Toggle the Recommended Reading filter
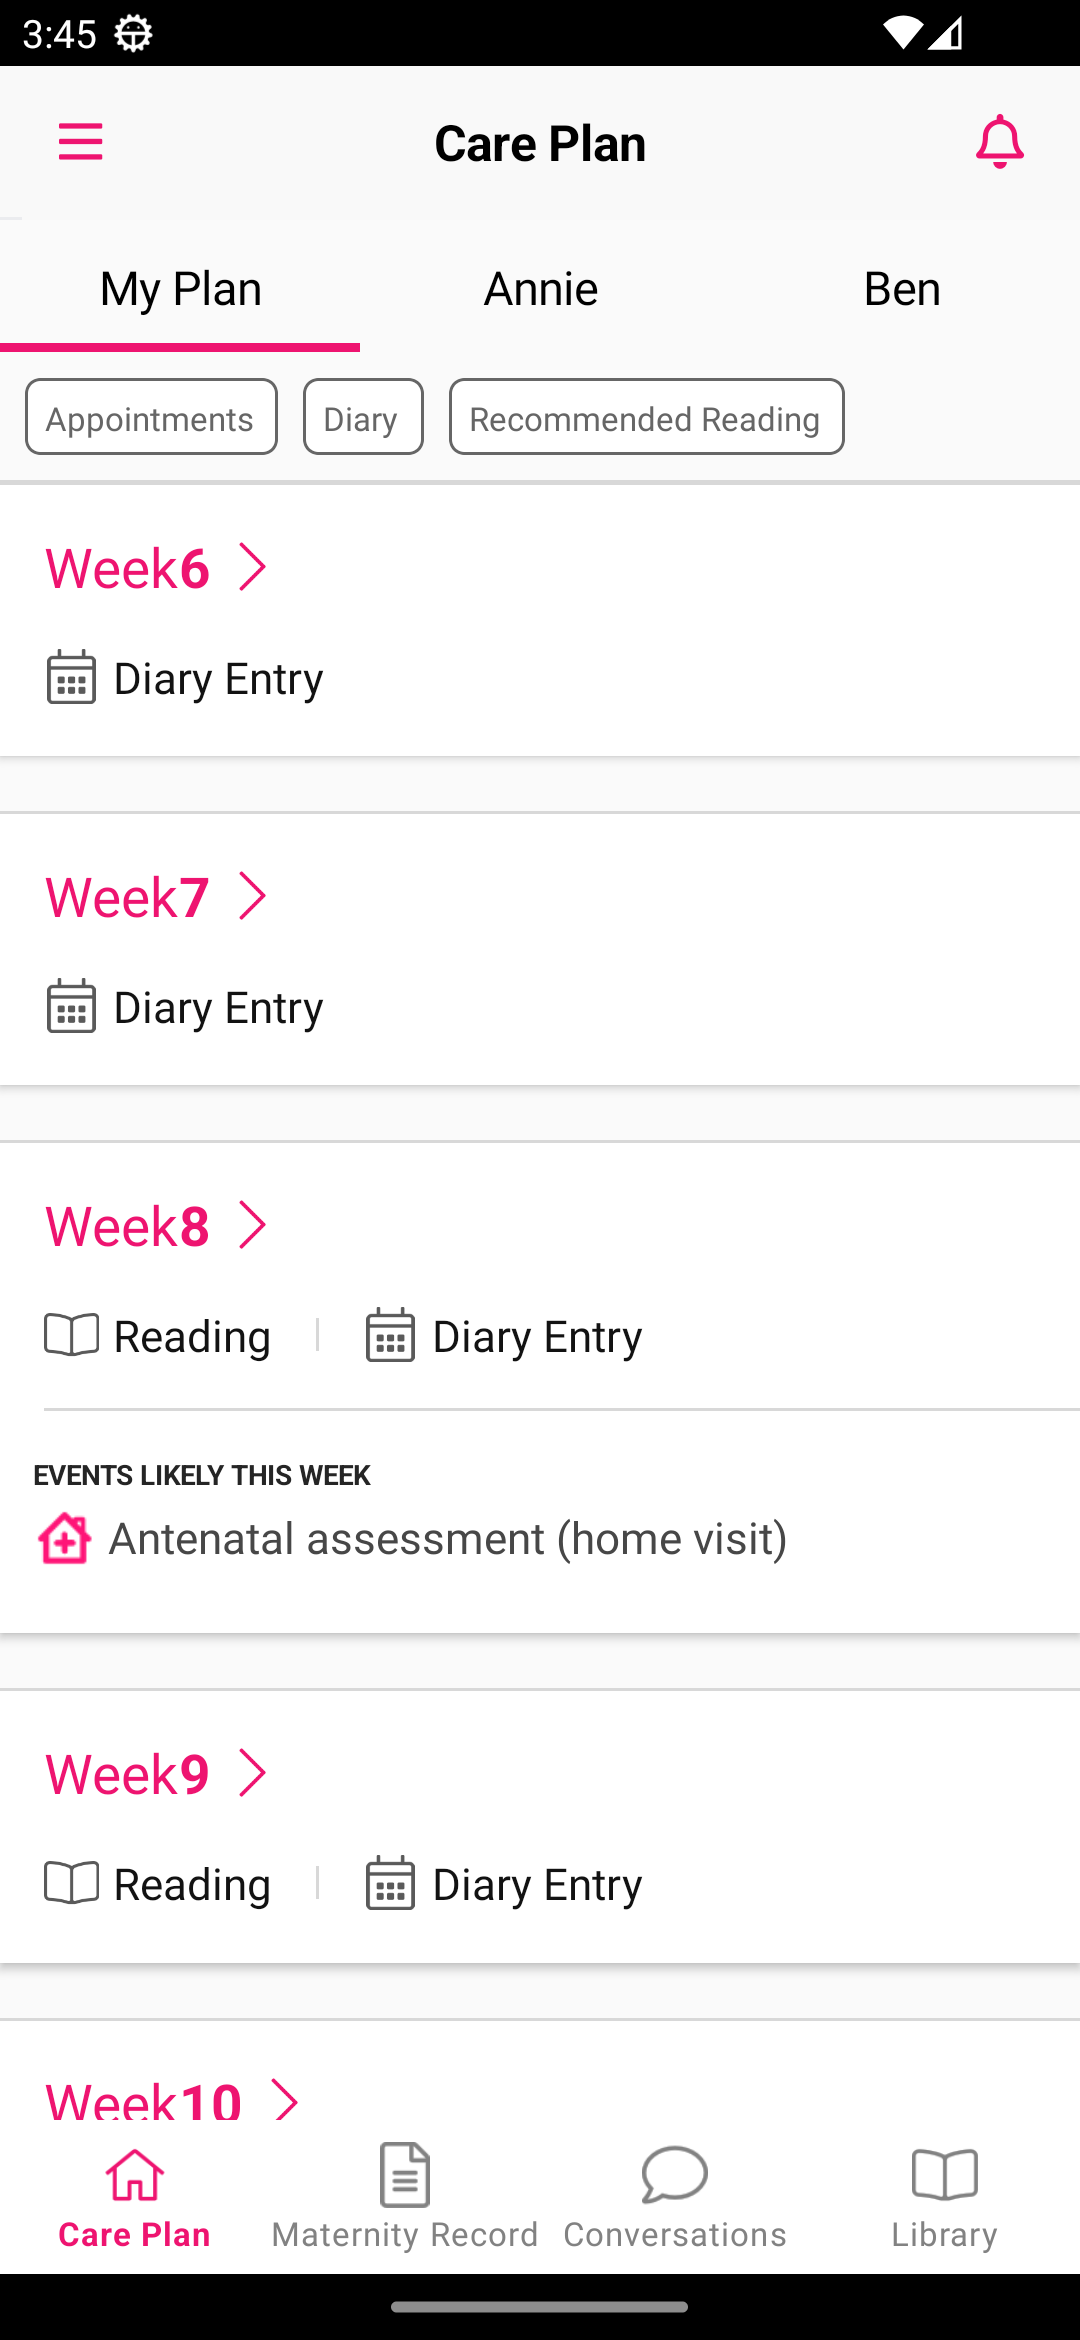This screenshot has width=1080, height=2340. click(x=645, y=417)
